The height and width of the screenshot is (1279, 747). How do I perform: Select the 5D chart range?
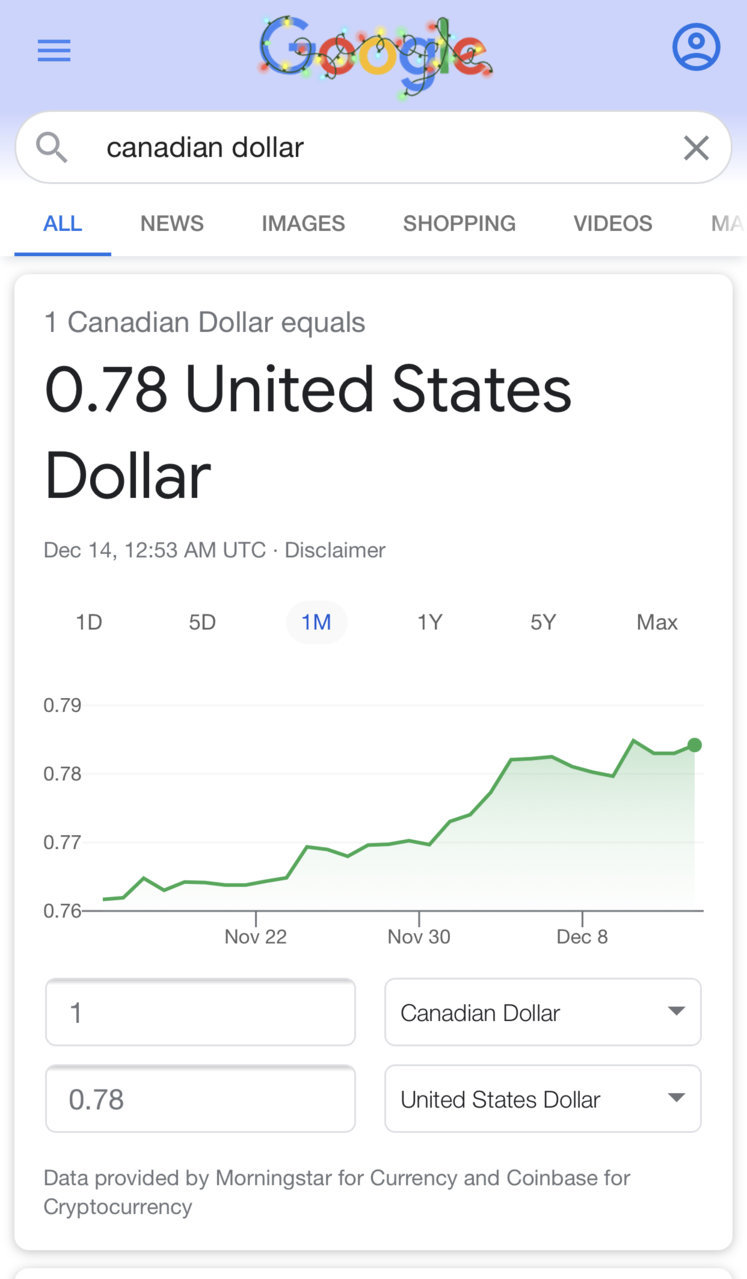click(202, 622)
